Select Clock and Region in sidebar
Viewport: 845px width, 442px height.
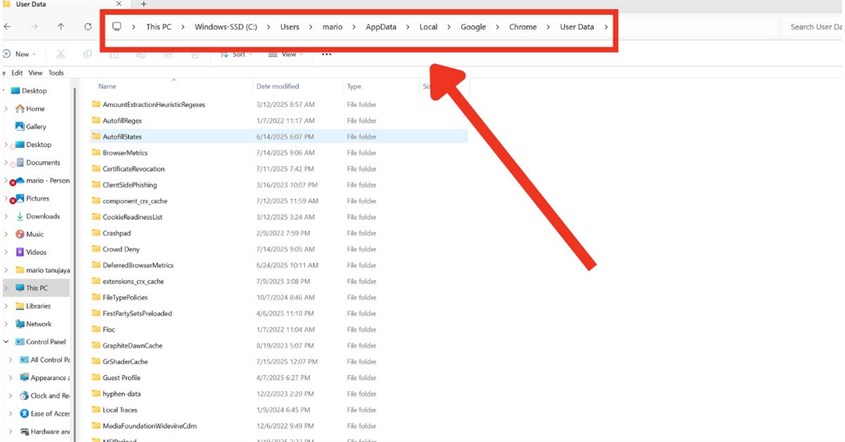pos(45,396)
